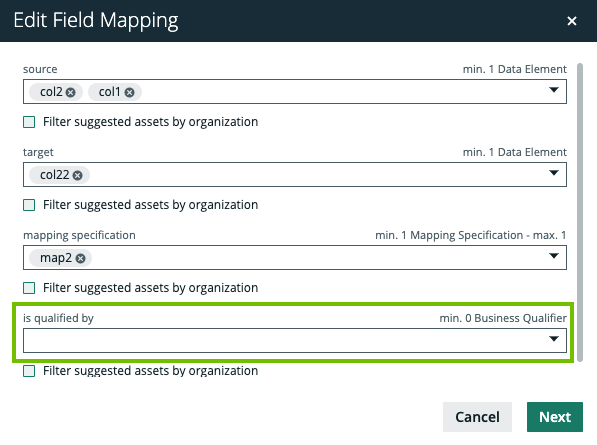This screenshot has width=597, height=445.
Task: Enable organization filter under target field
Action: 29,205
